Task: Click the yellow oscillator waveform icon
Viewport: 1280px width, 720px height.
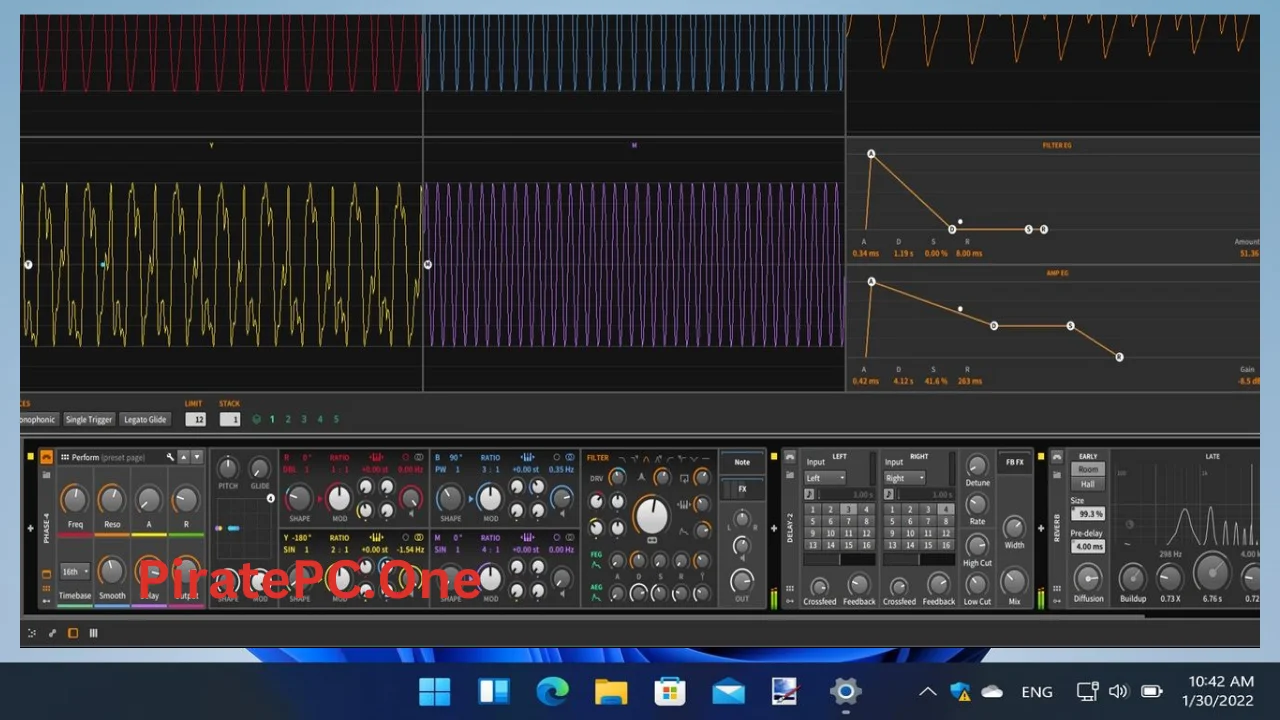Action: point(376,537)
